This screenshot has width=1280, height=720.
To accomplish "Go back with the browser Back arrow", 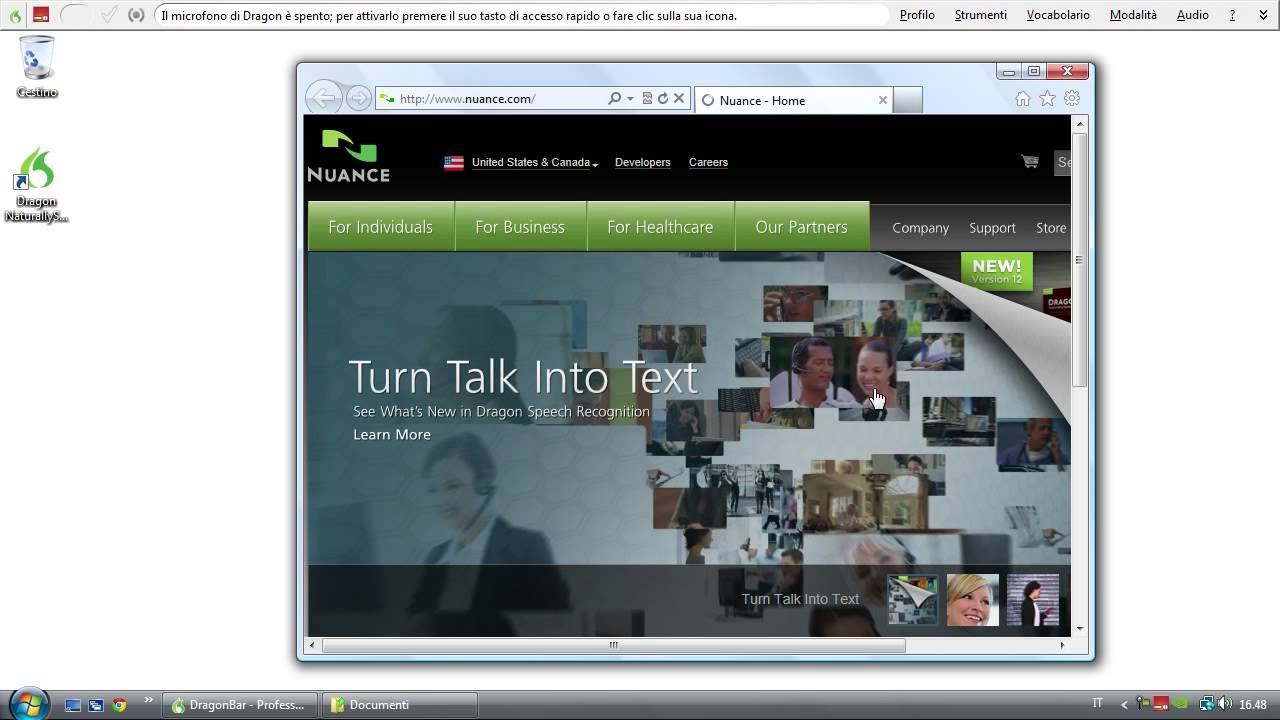I will [323, 98].
